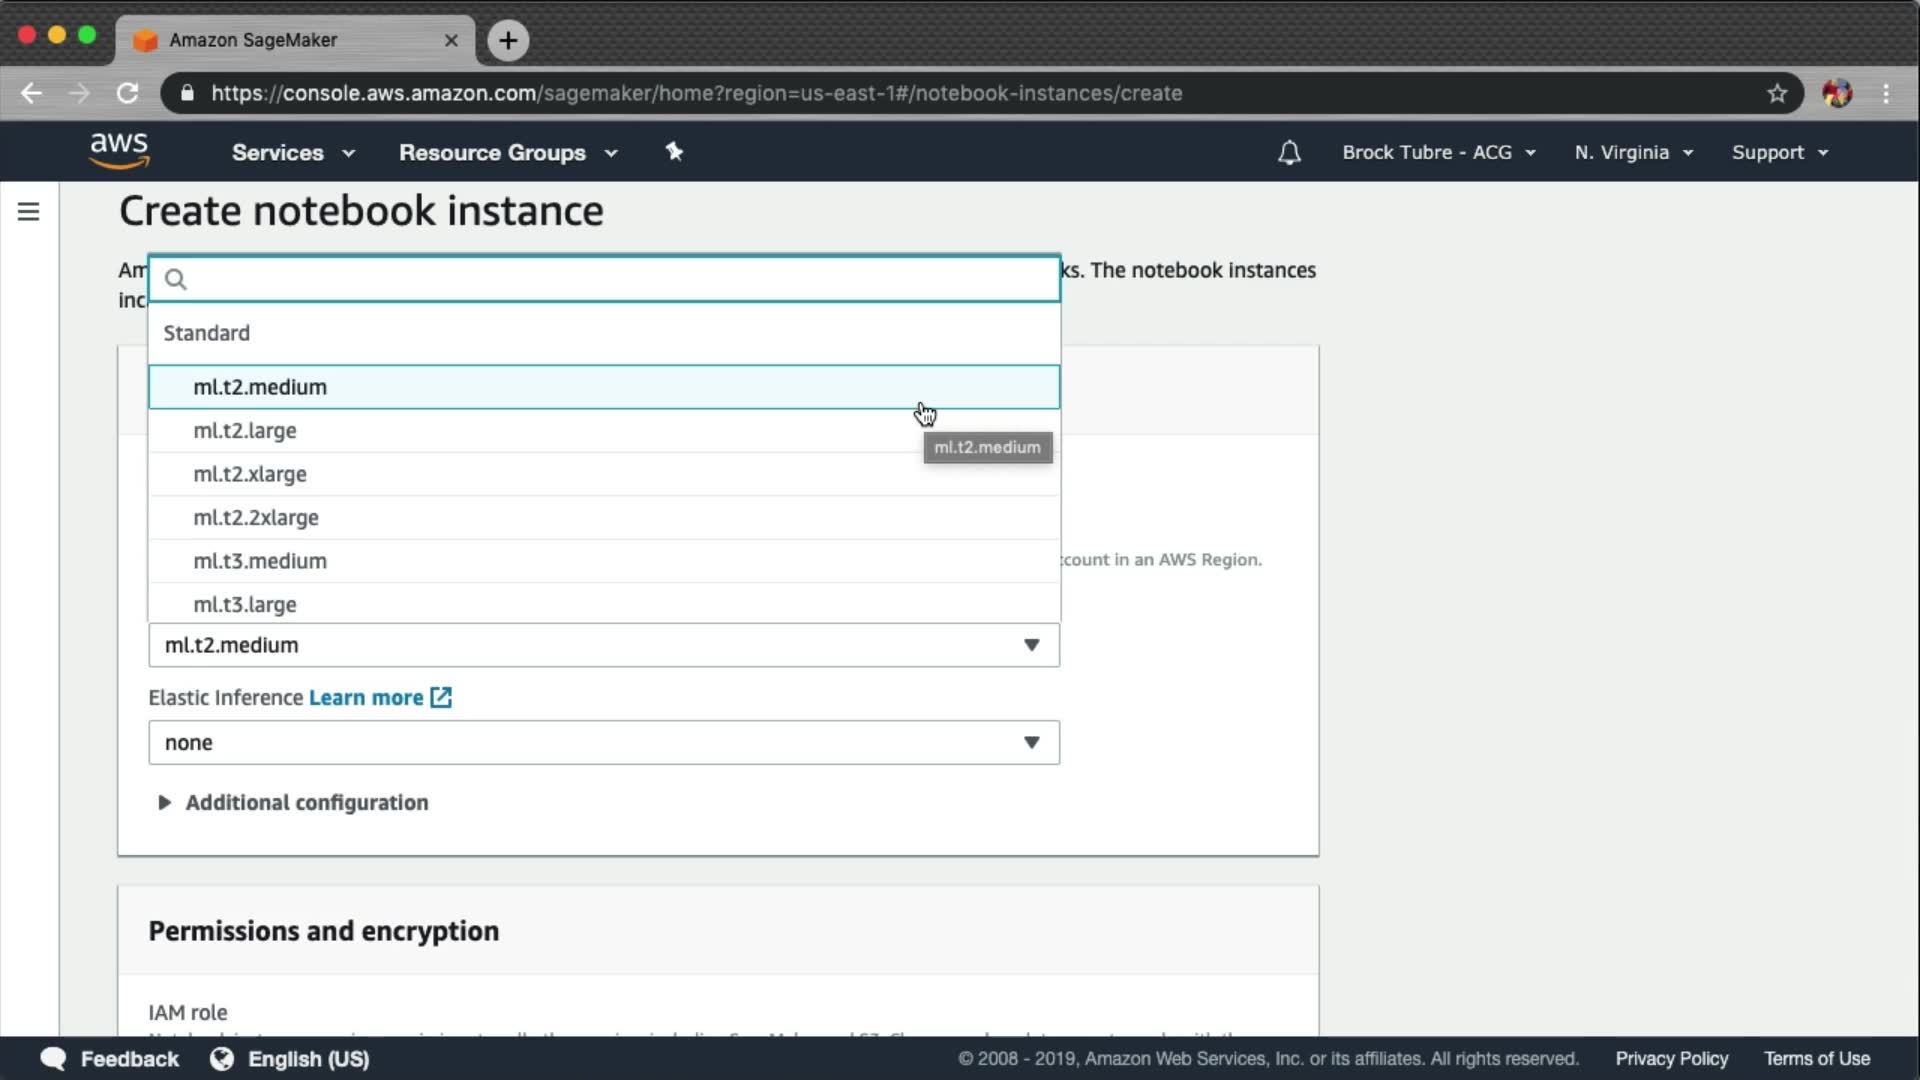Bookmark page with the star icon
This screenshot has width=1920, height=1080.
1777,93
